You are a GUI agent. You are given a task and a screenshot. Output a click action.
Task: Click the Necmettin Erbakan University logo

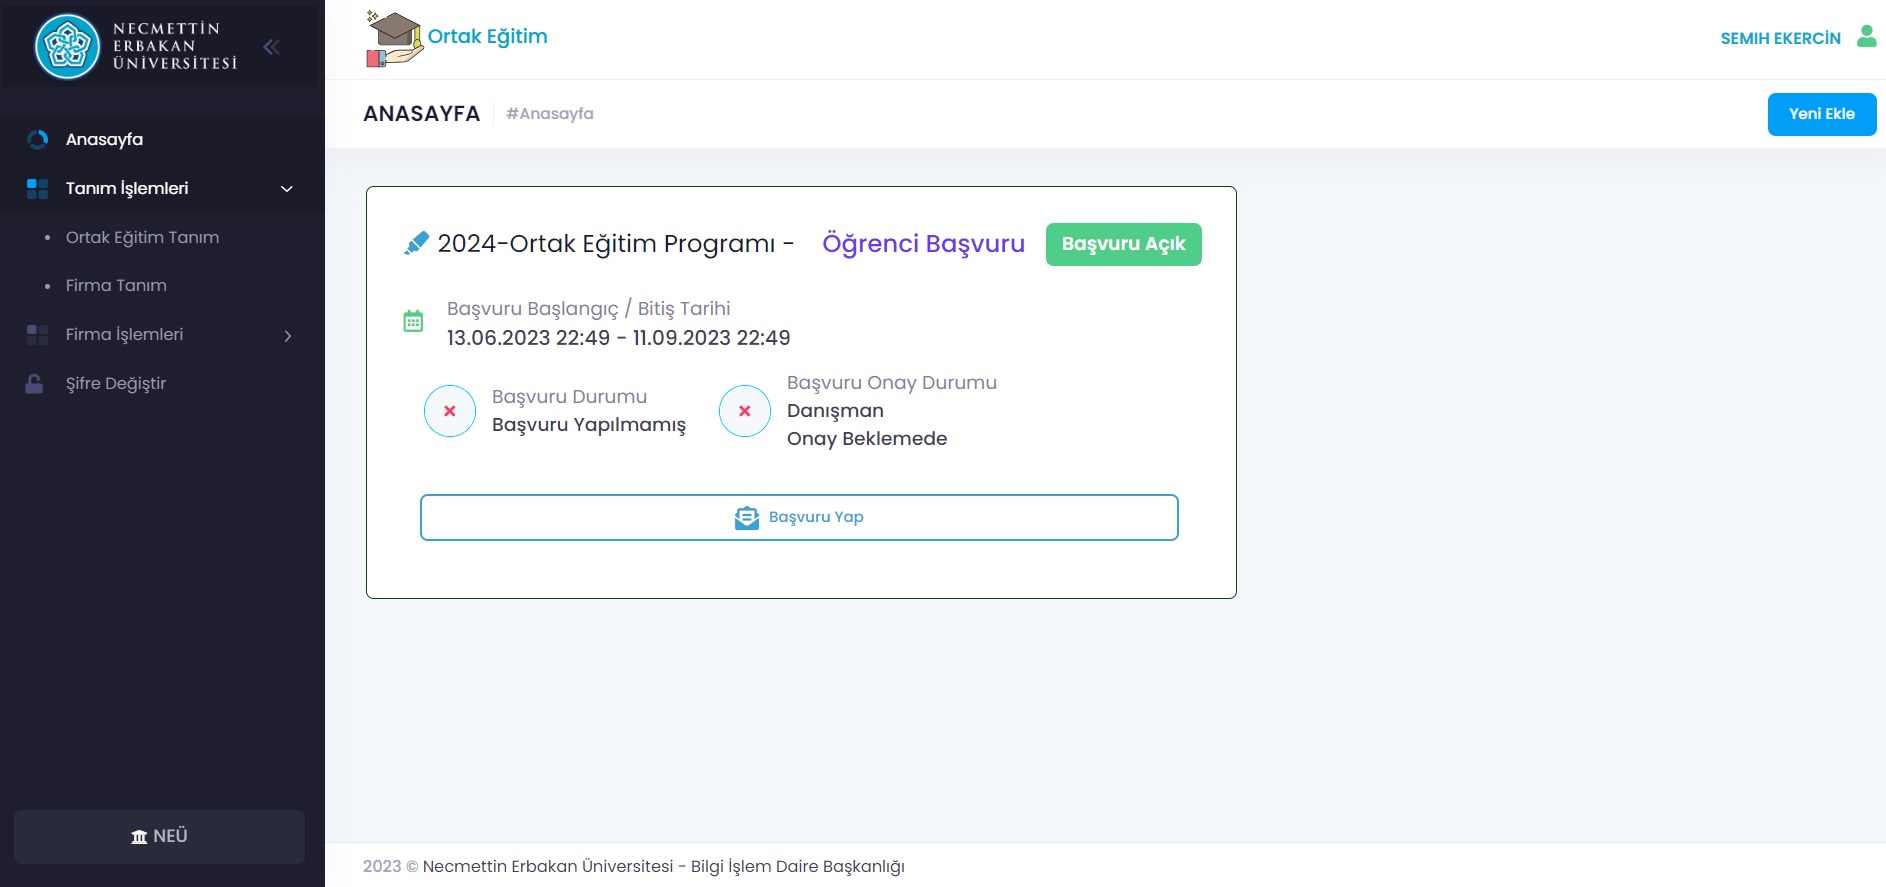pyautogui.click(x=68, y=46)
